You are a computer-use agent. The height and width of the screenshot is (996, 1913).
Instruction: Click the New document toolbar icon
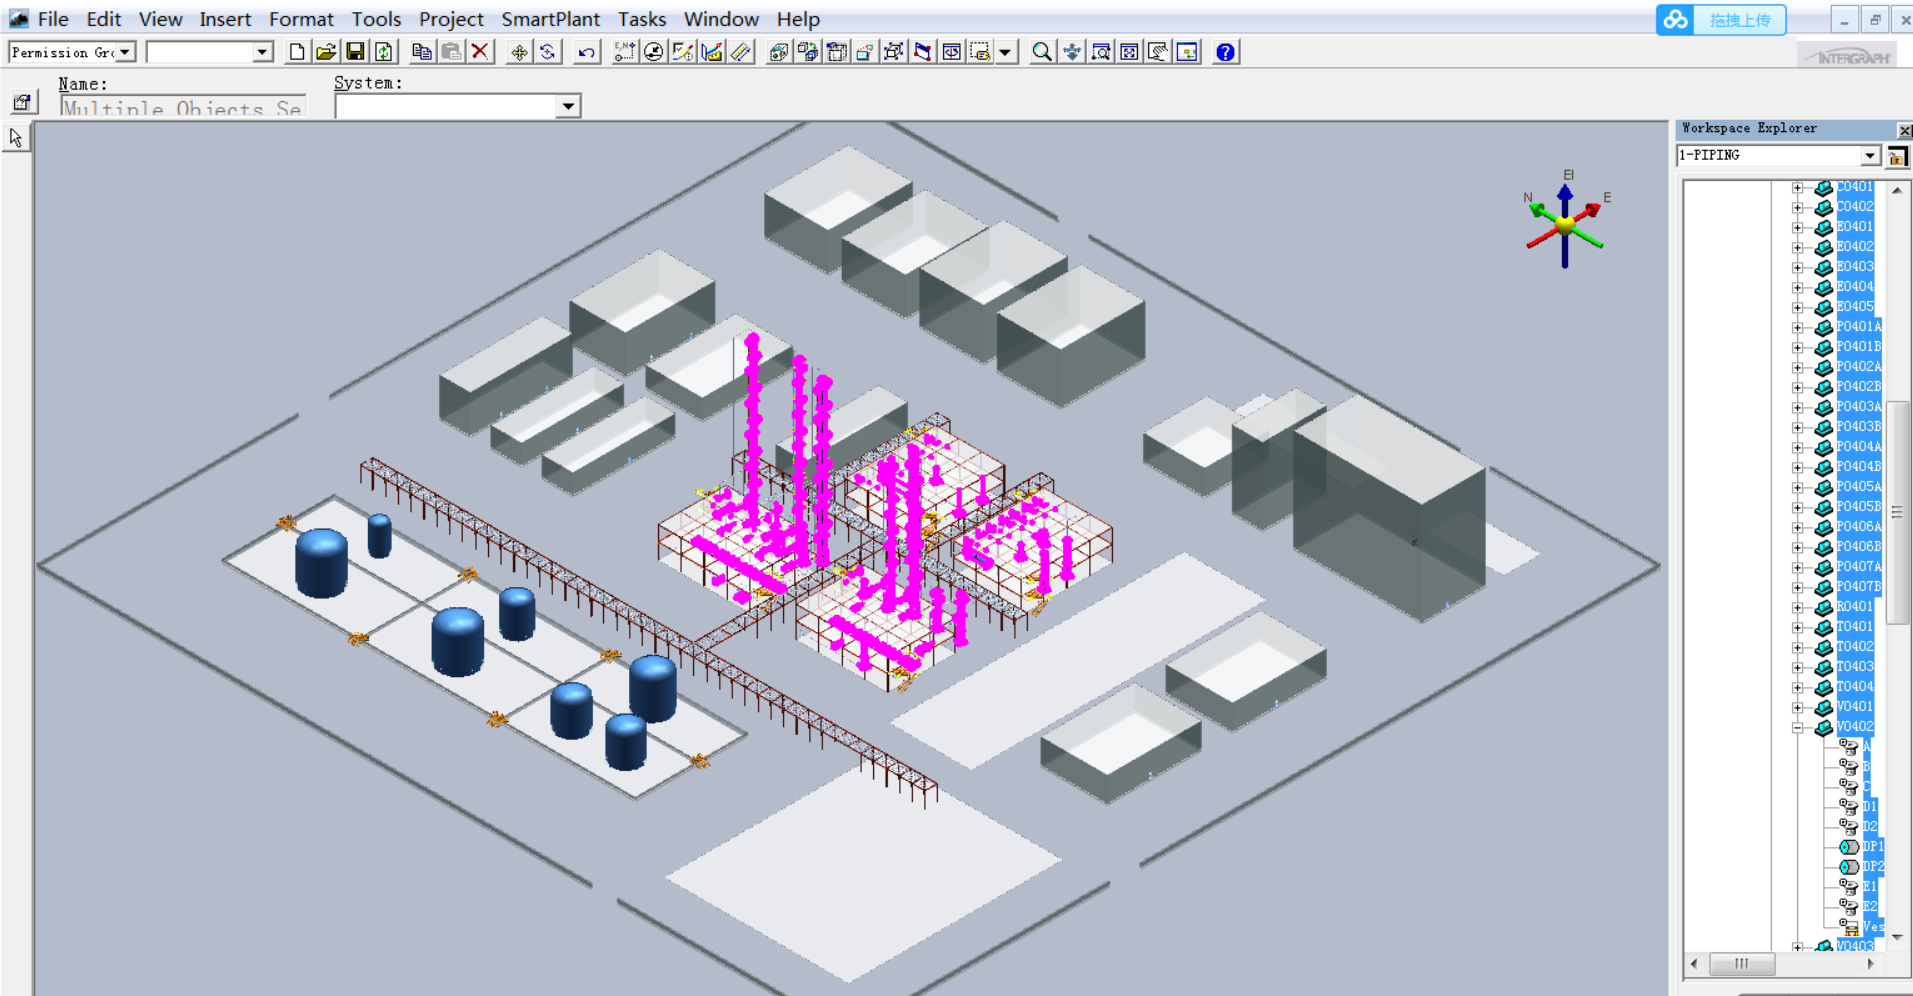tap(297, 52)
